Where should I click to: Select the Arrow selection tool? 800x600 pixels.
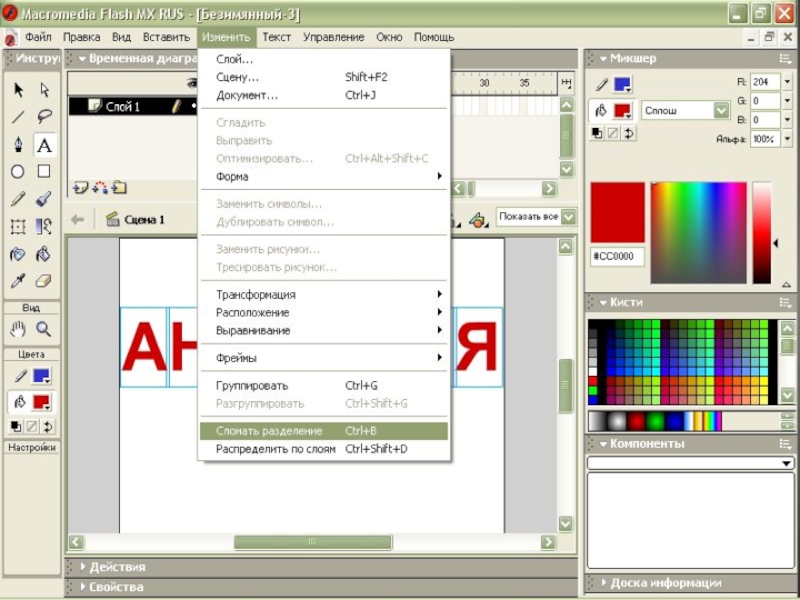[x=18, y=90]
